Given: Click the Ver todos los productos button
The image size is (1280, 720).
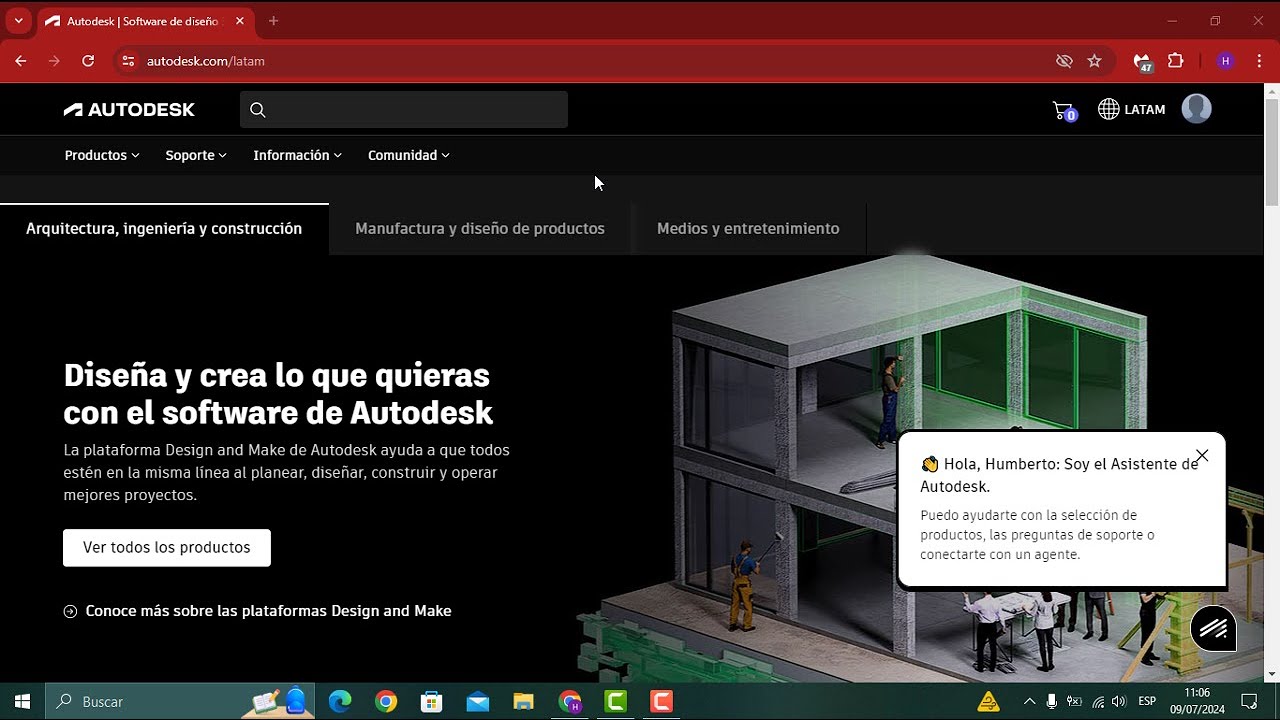Looking at the screenshot, I should pos(167,548).
